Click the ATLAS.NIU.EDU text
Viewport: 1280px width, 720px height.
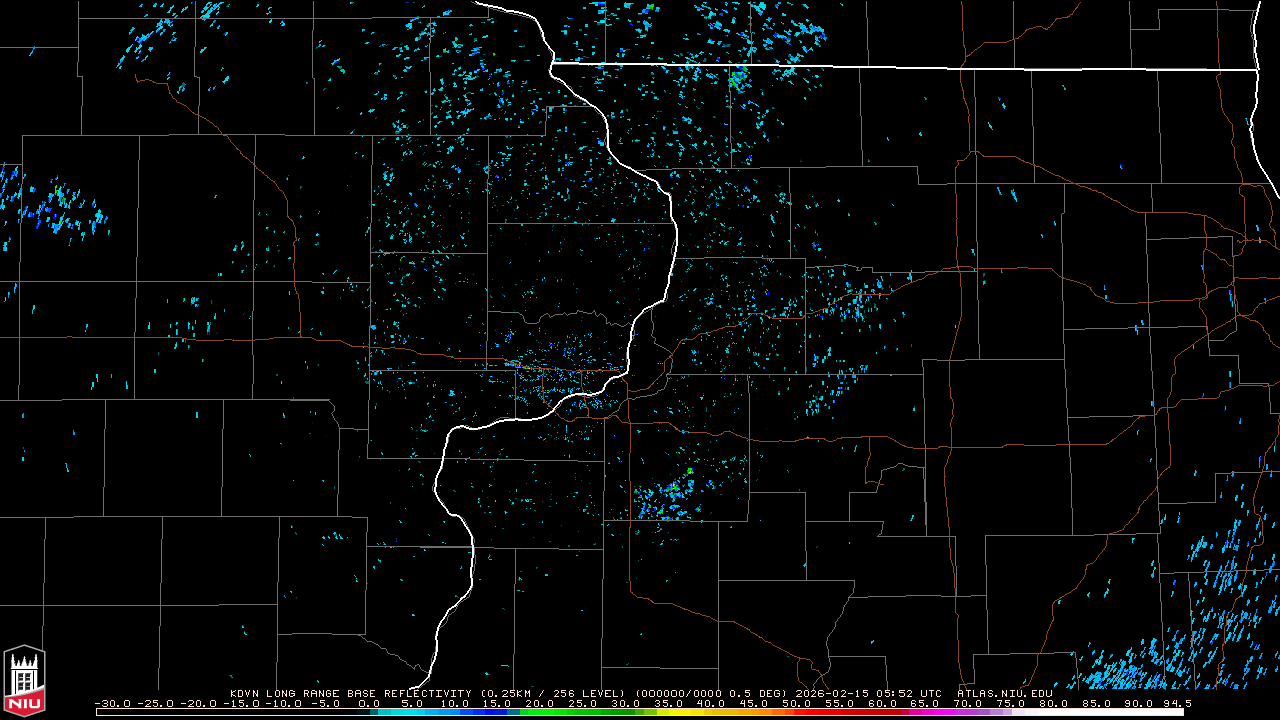[x=1004, y=693]
